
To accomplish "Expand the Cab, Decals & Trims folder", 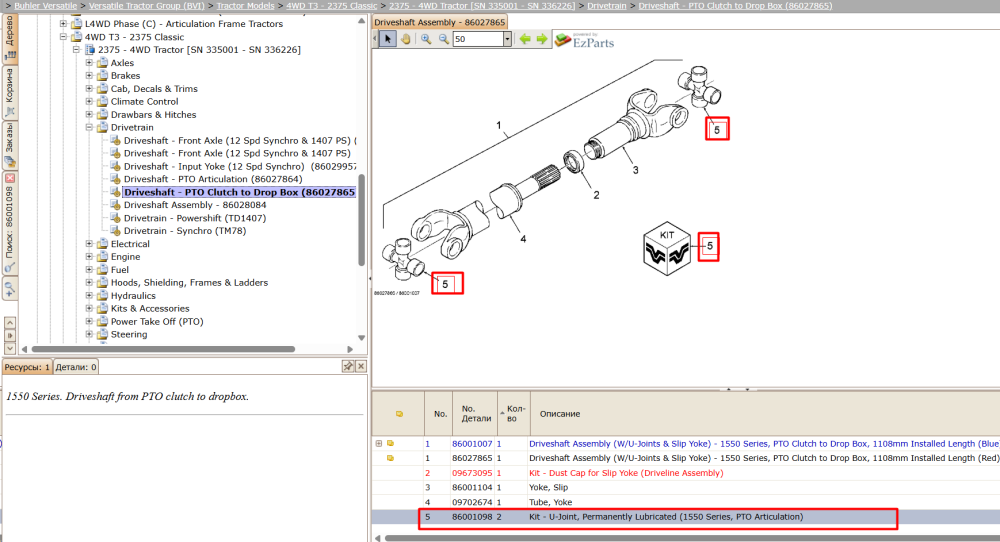I will click(x=89, y=89).
